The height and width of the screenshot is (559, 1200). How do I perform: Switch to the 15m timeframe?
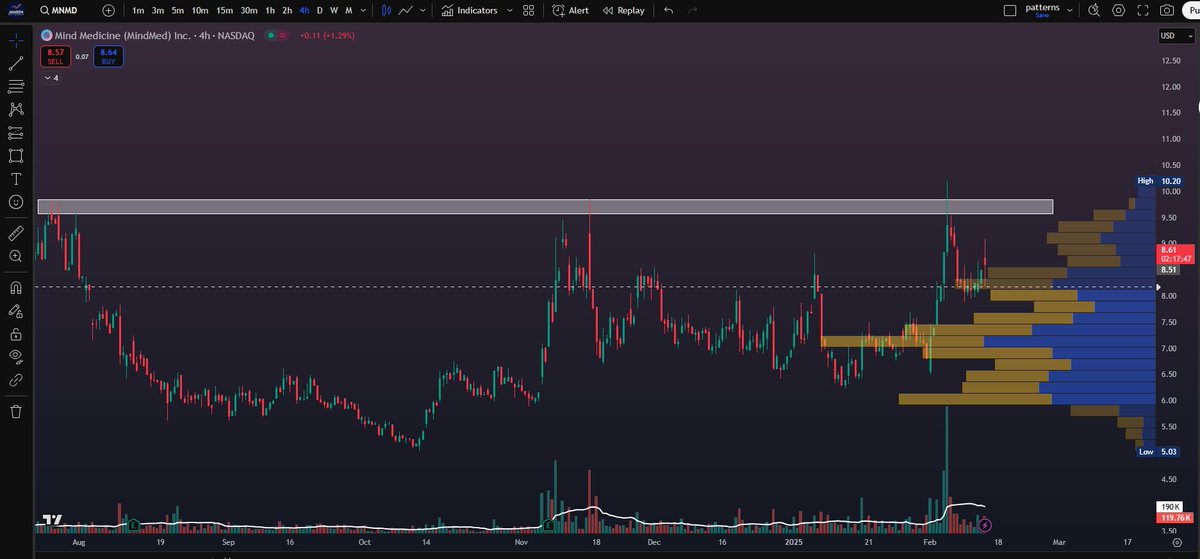[x=225, y=10]
